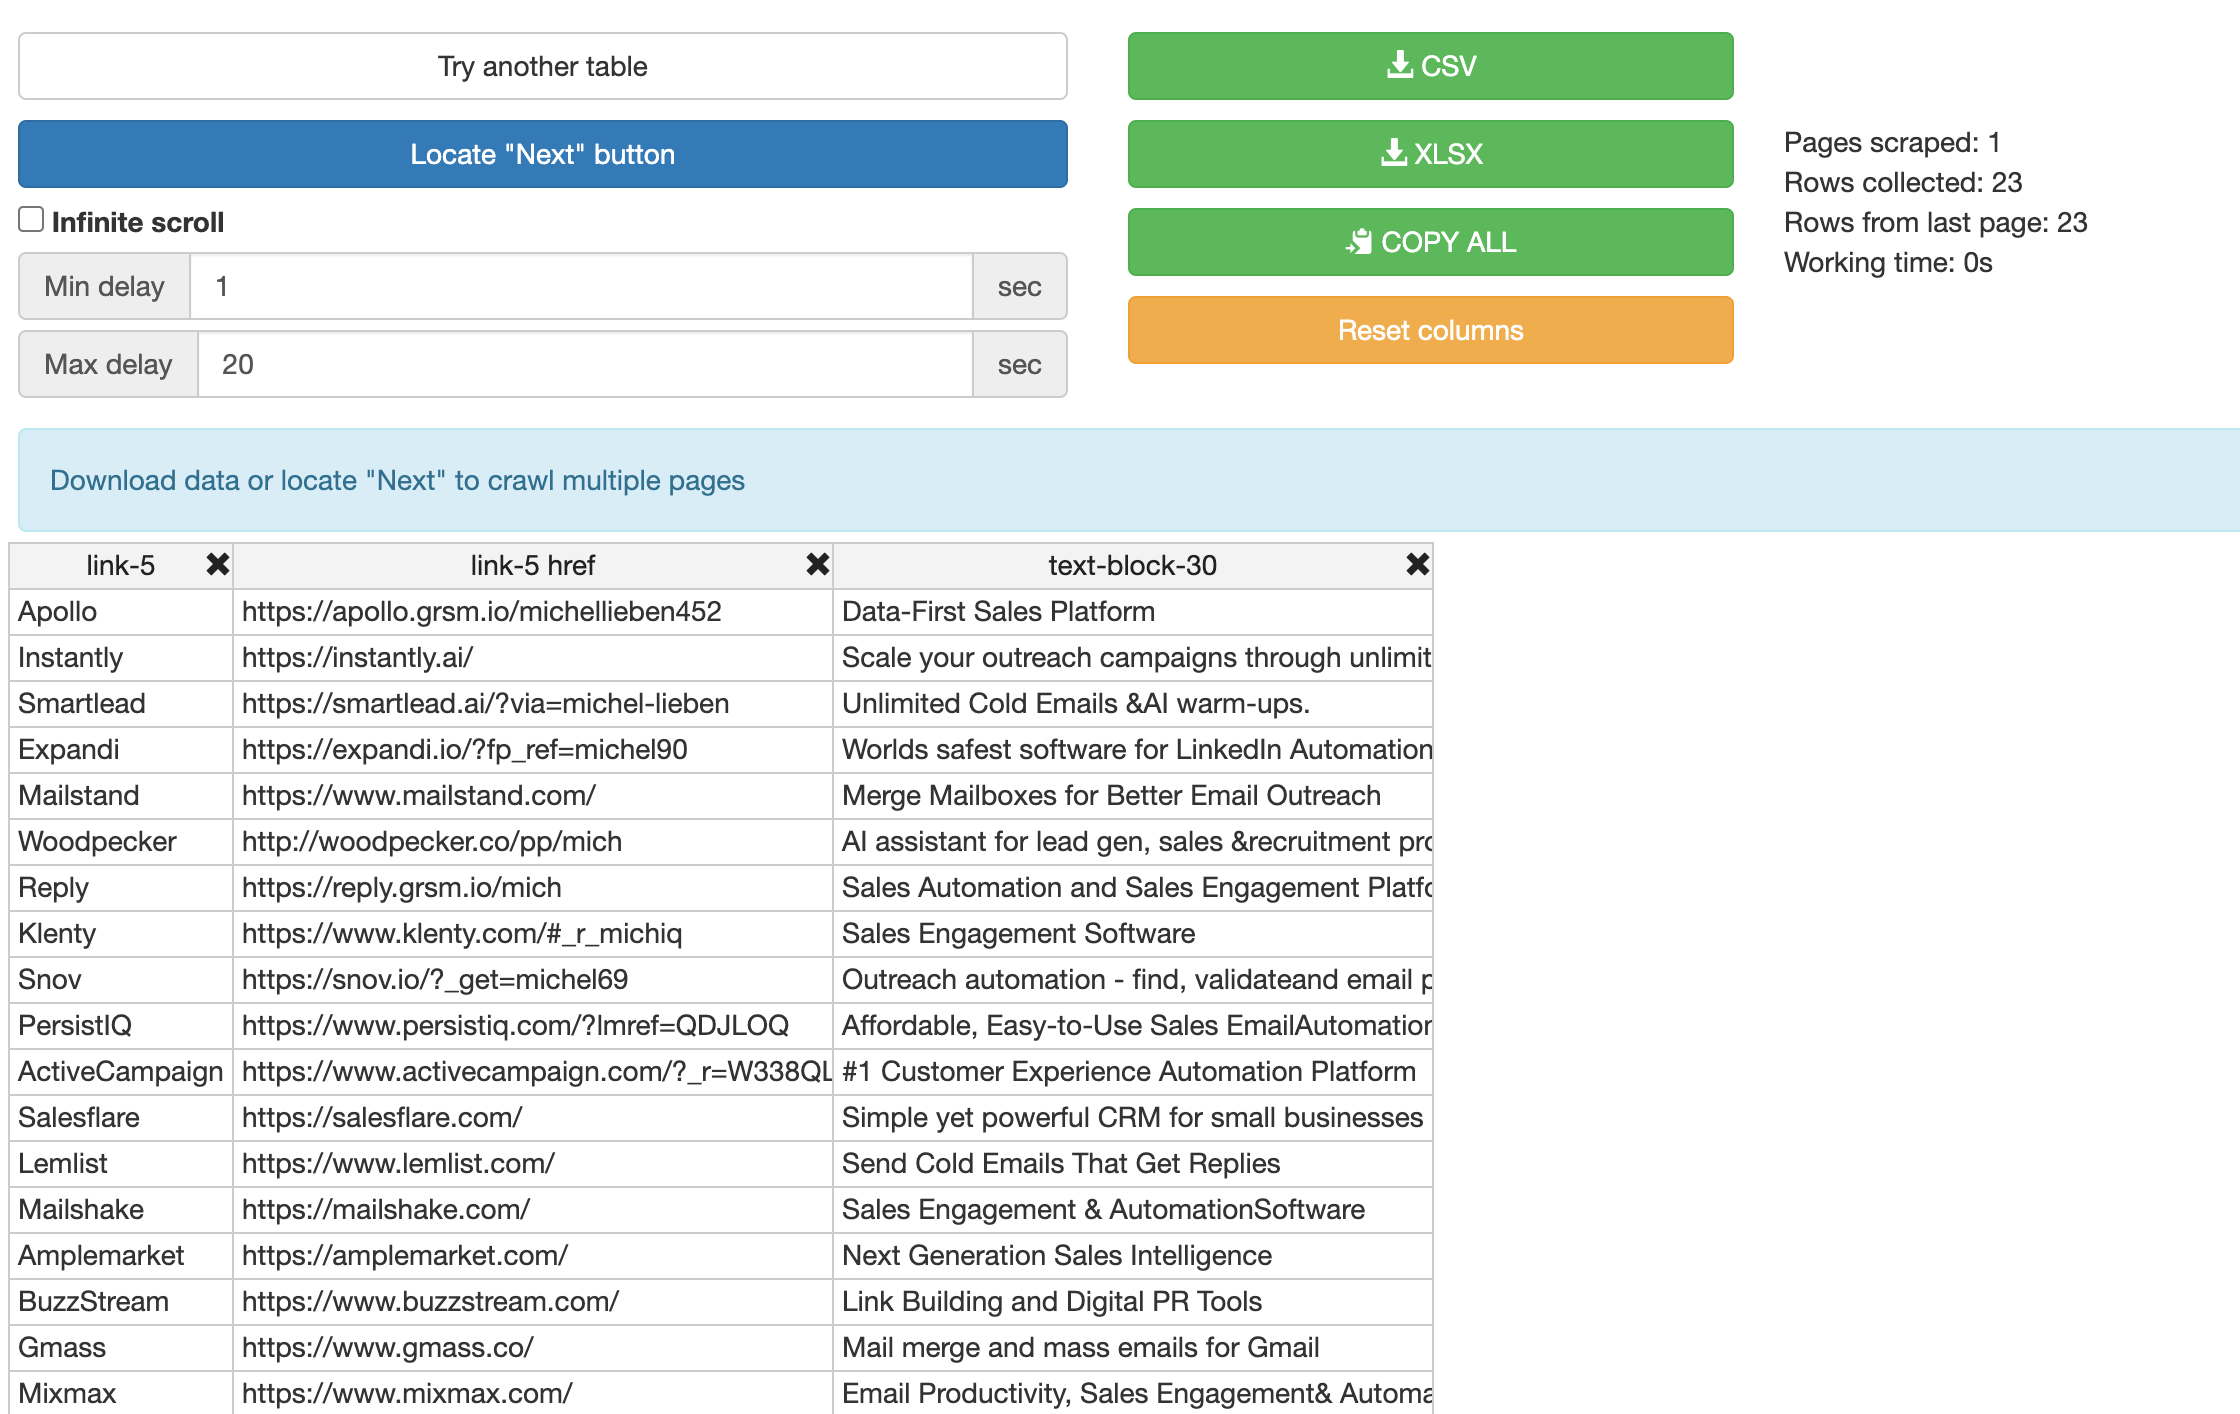Remove the text-block-30 column via X icon

(x=1417, y=564)
